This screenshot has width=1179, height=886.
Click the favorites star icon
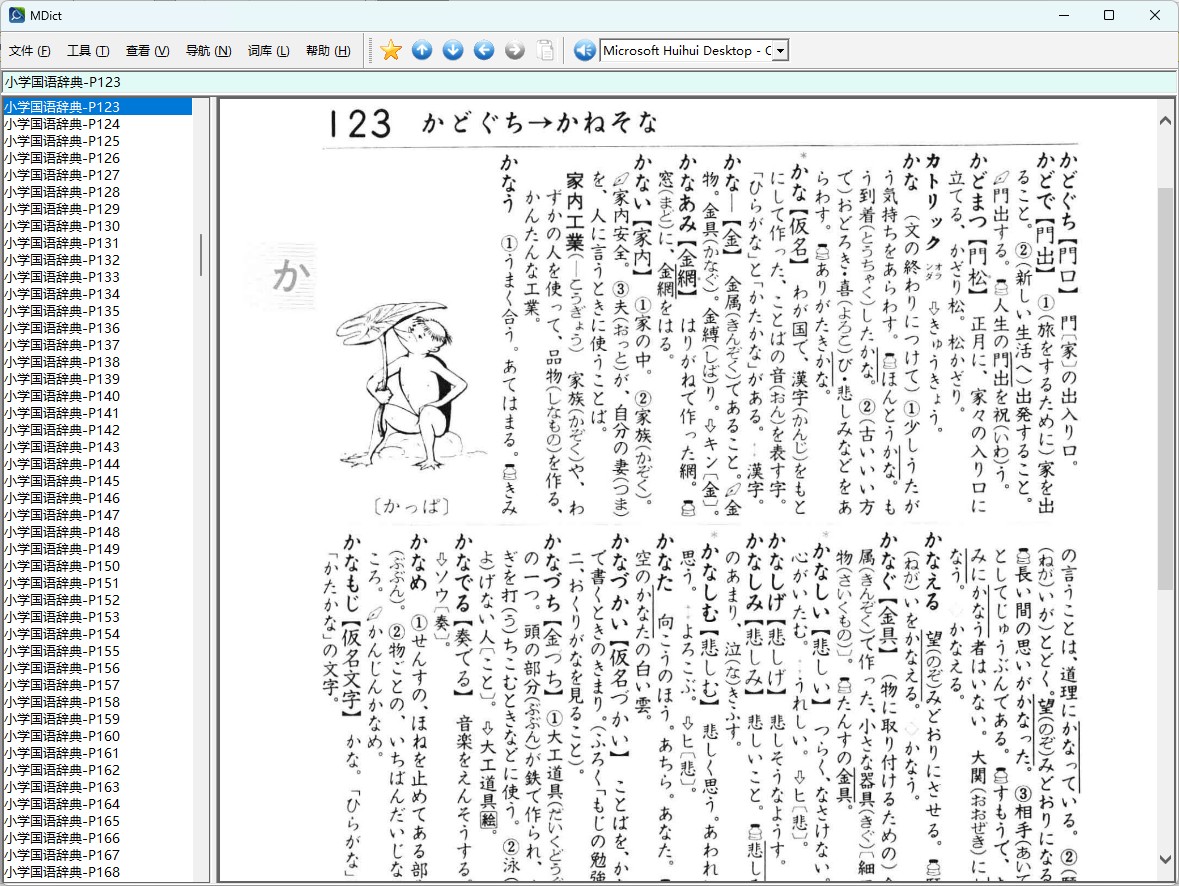[x=391, y=50]
